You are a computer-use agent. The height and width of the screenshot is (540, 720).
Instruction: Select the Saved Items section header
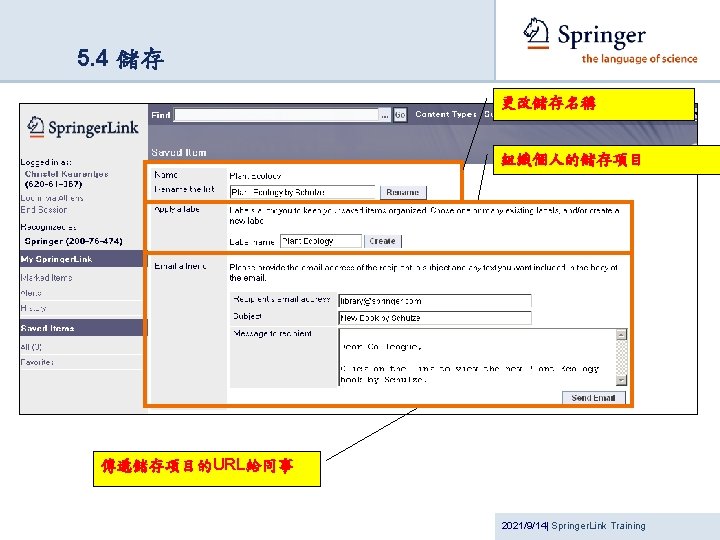(x=82, y=328)
